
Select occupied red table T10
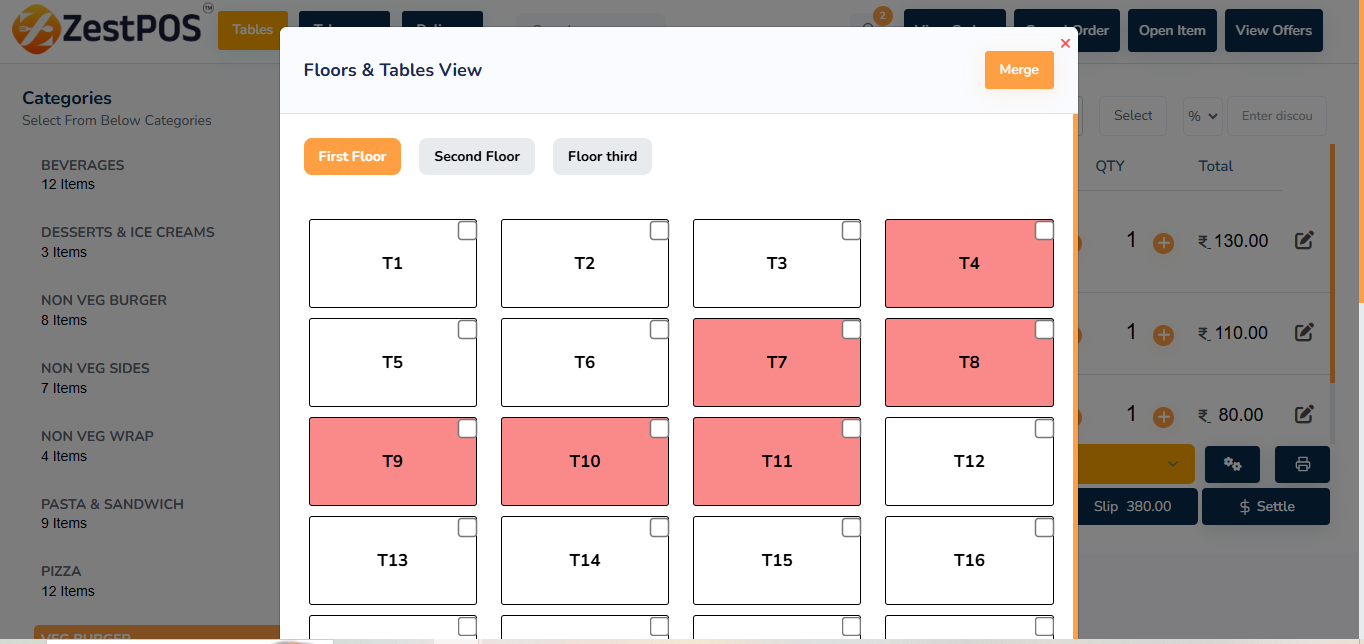[x=584, y=462]
